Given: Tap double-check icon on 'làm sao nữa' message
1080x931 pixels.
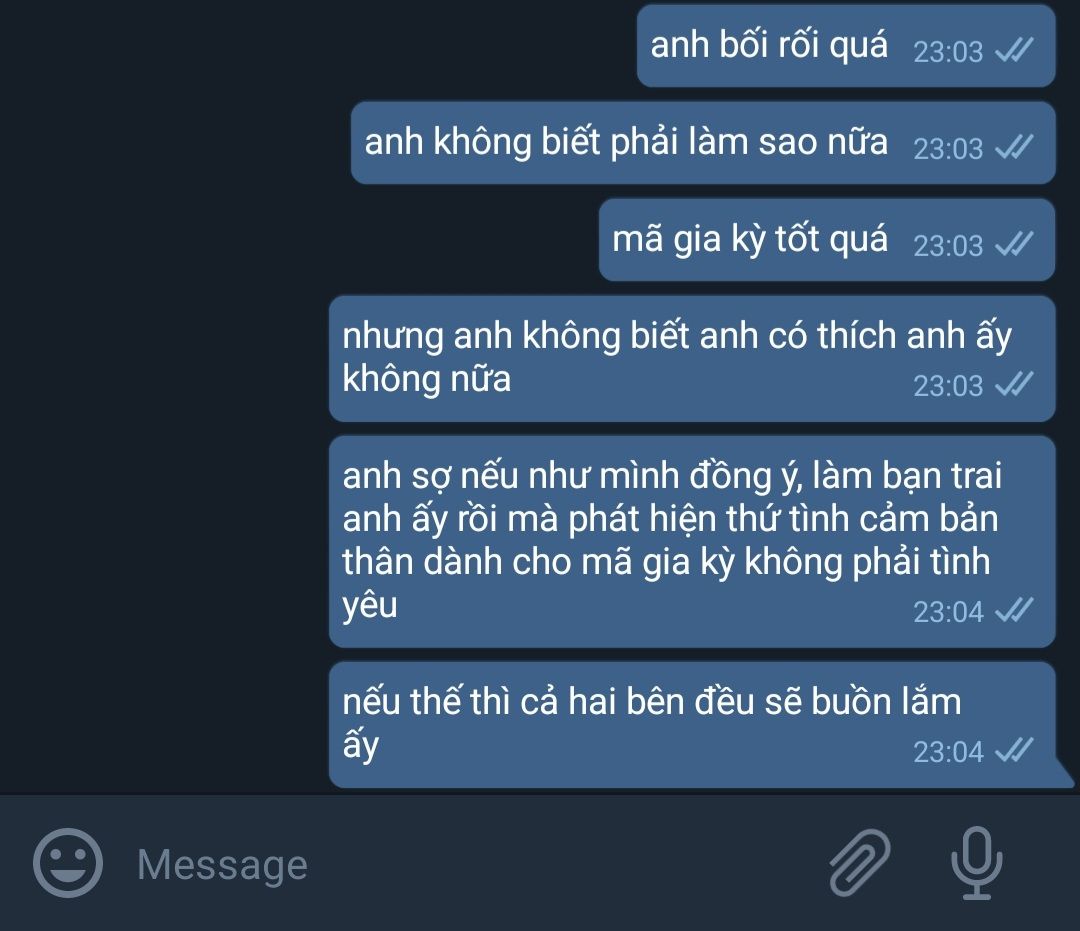Looking at the screenshot, I should [x=1015, y=147].
